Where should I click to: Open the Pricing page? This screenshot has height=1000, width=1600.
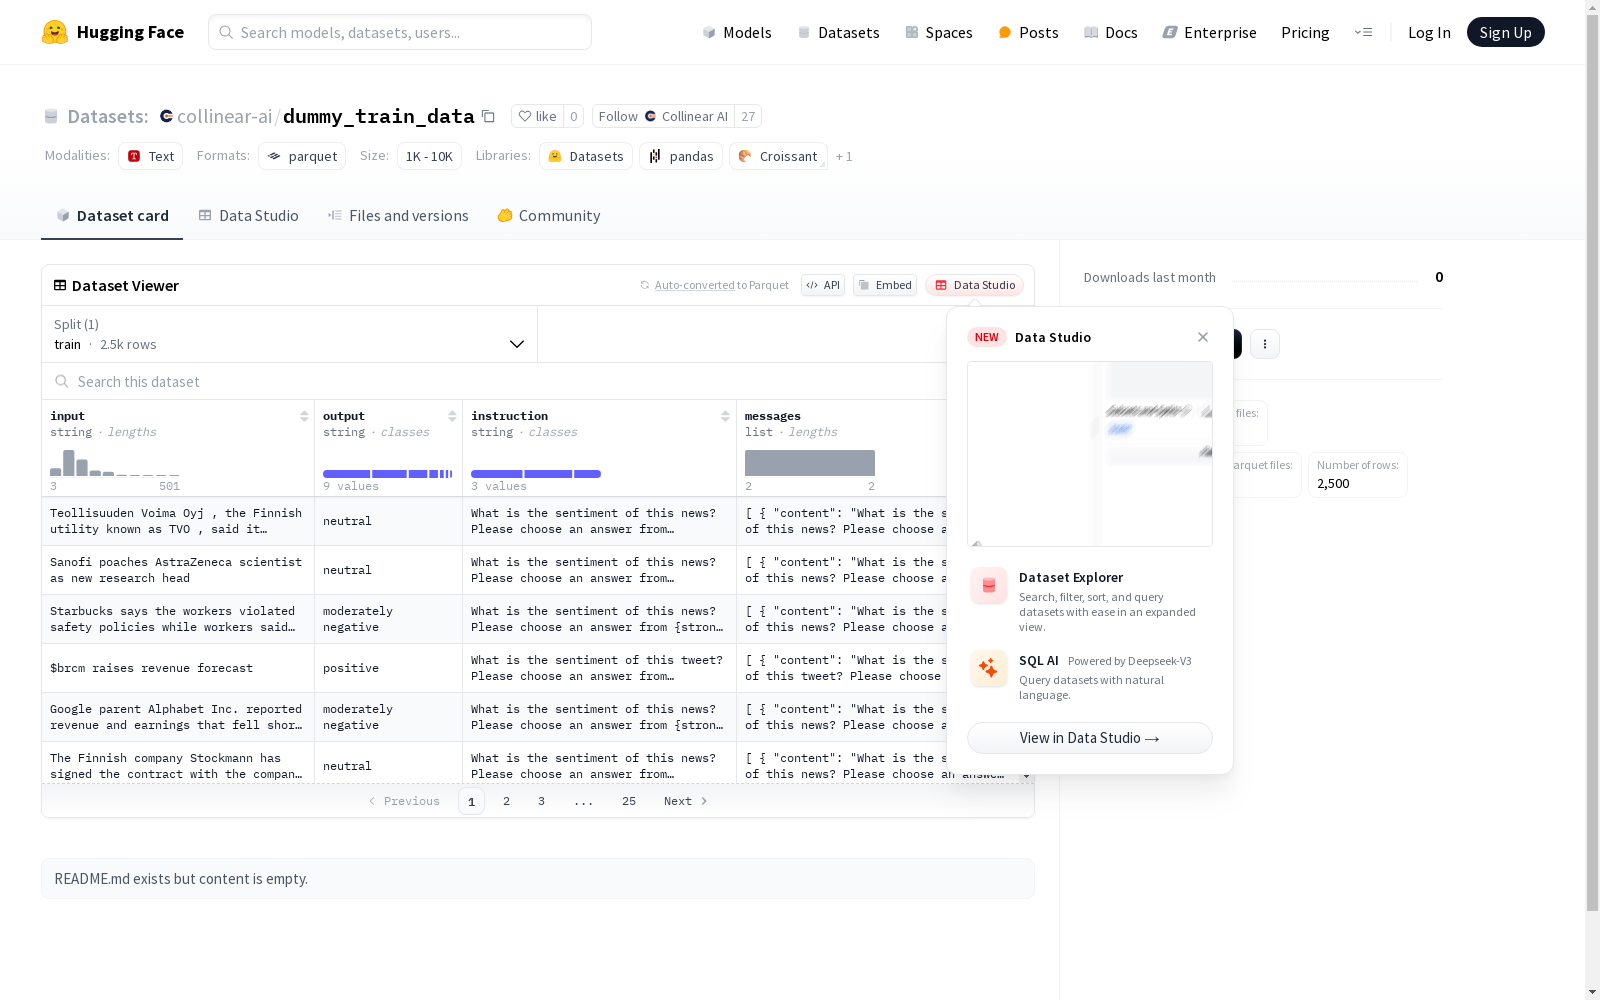(x=1305, y=32)
